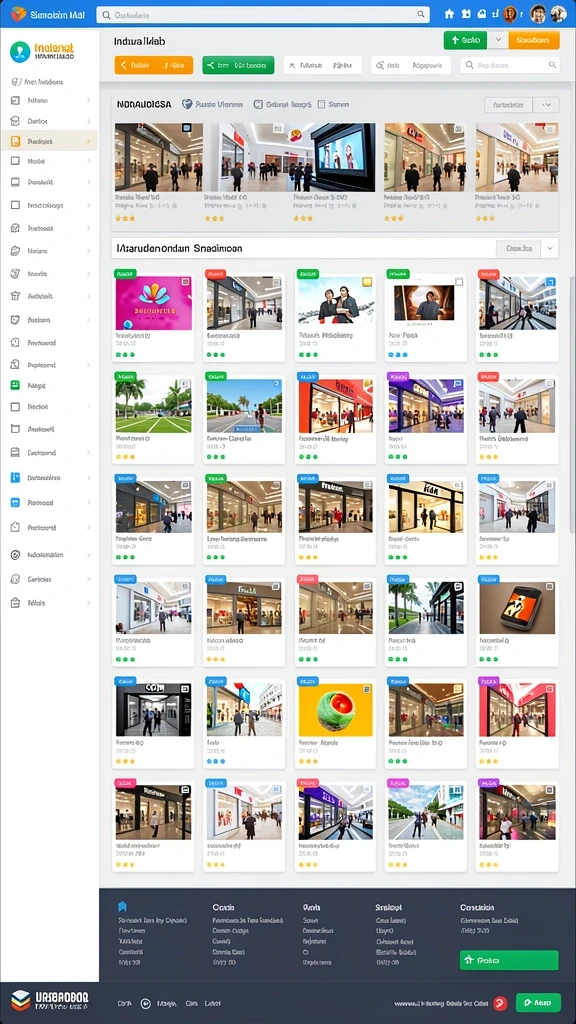
Task: Expand the trash bin sidebar row chevron
Action: [x=88, y=296]
